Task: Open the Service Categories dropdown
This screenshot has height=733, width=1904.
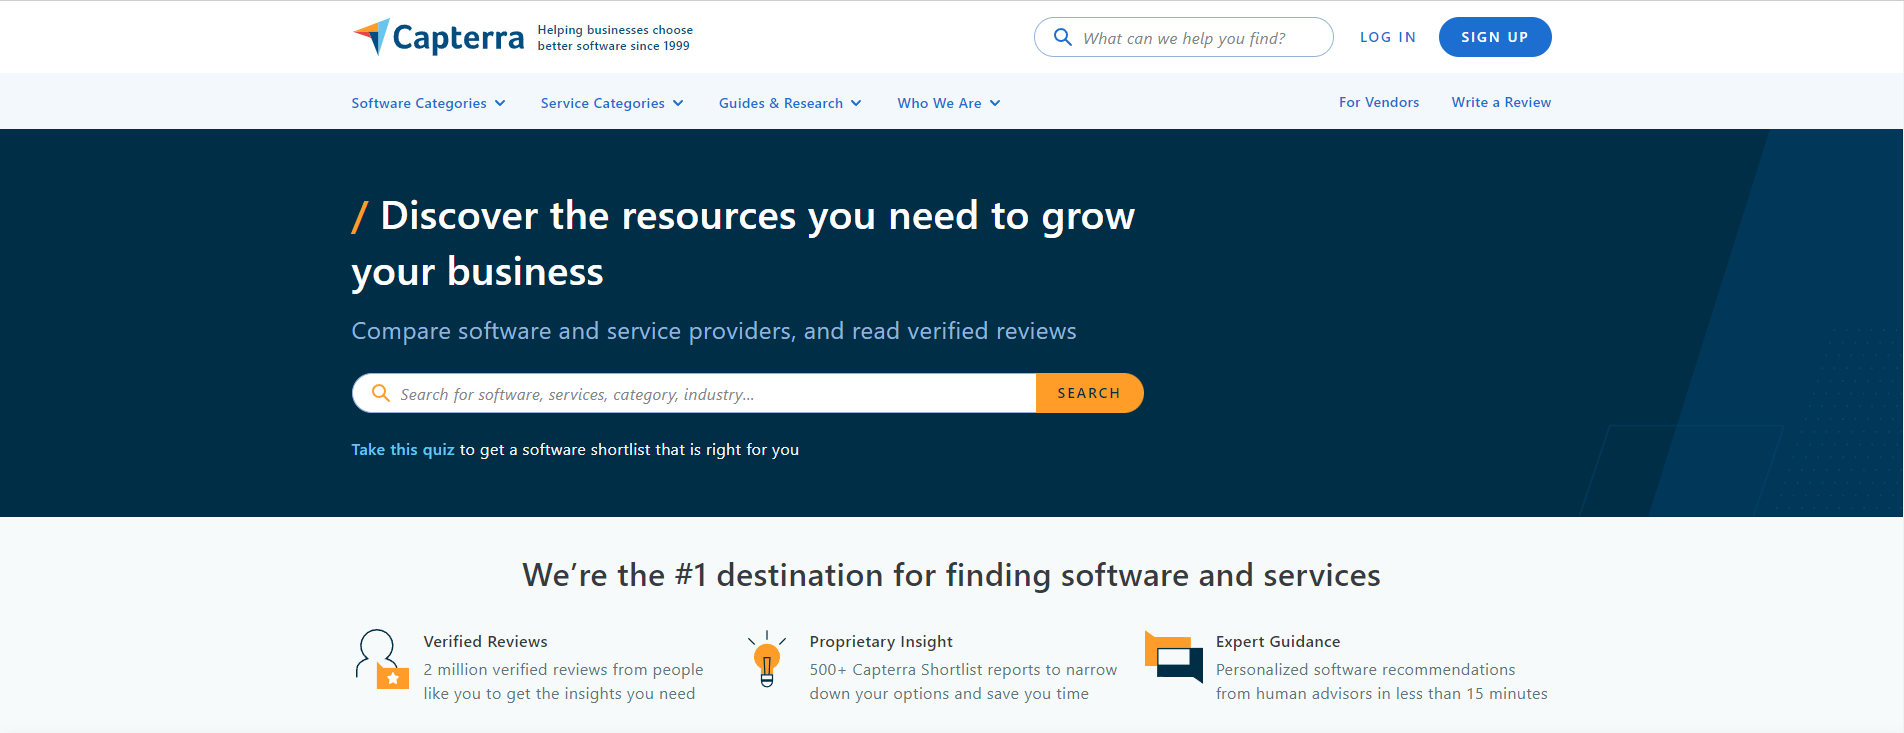Action: pos(611,103)
